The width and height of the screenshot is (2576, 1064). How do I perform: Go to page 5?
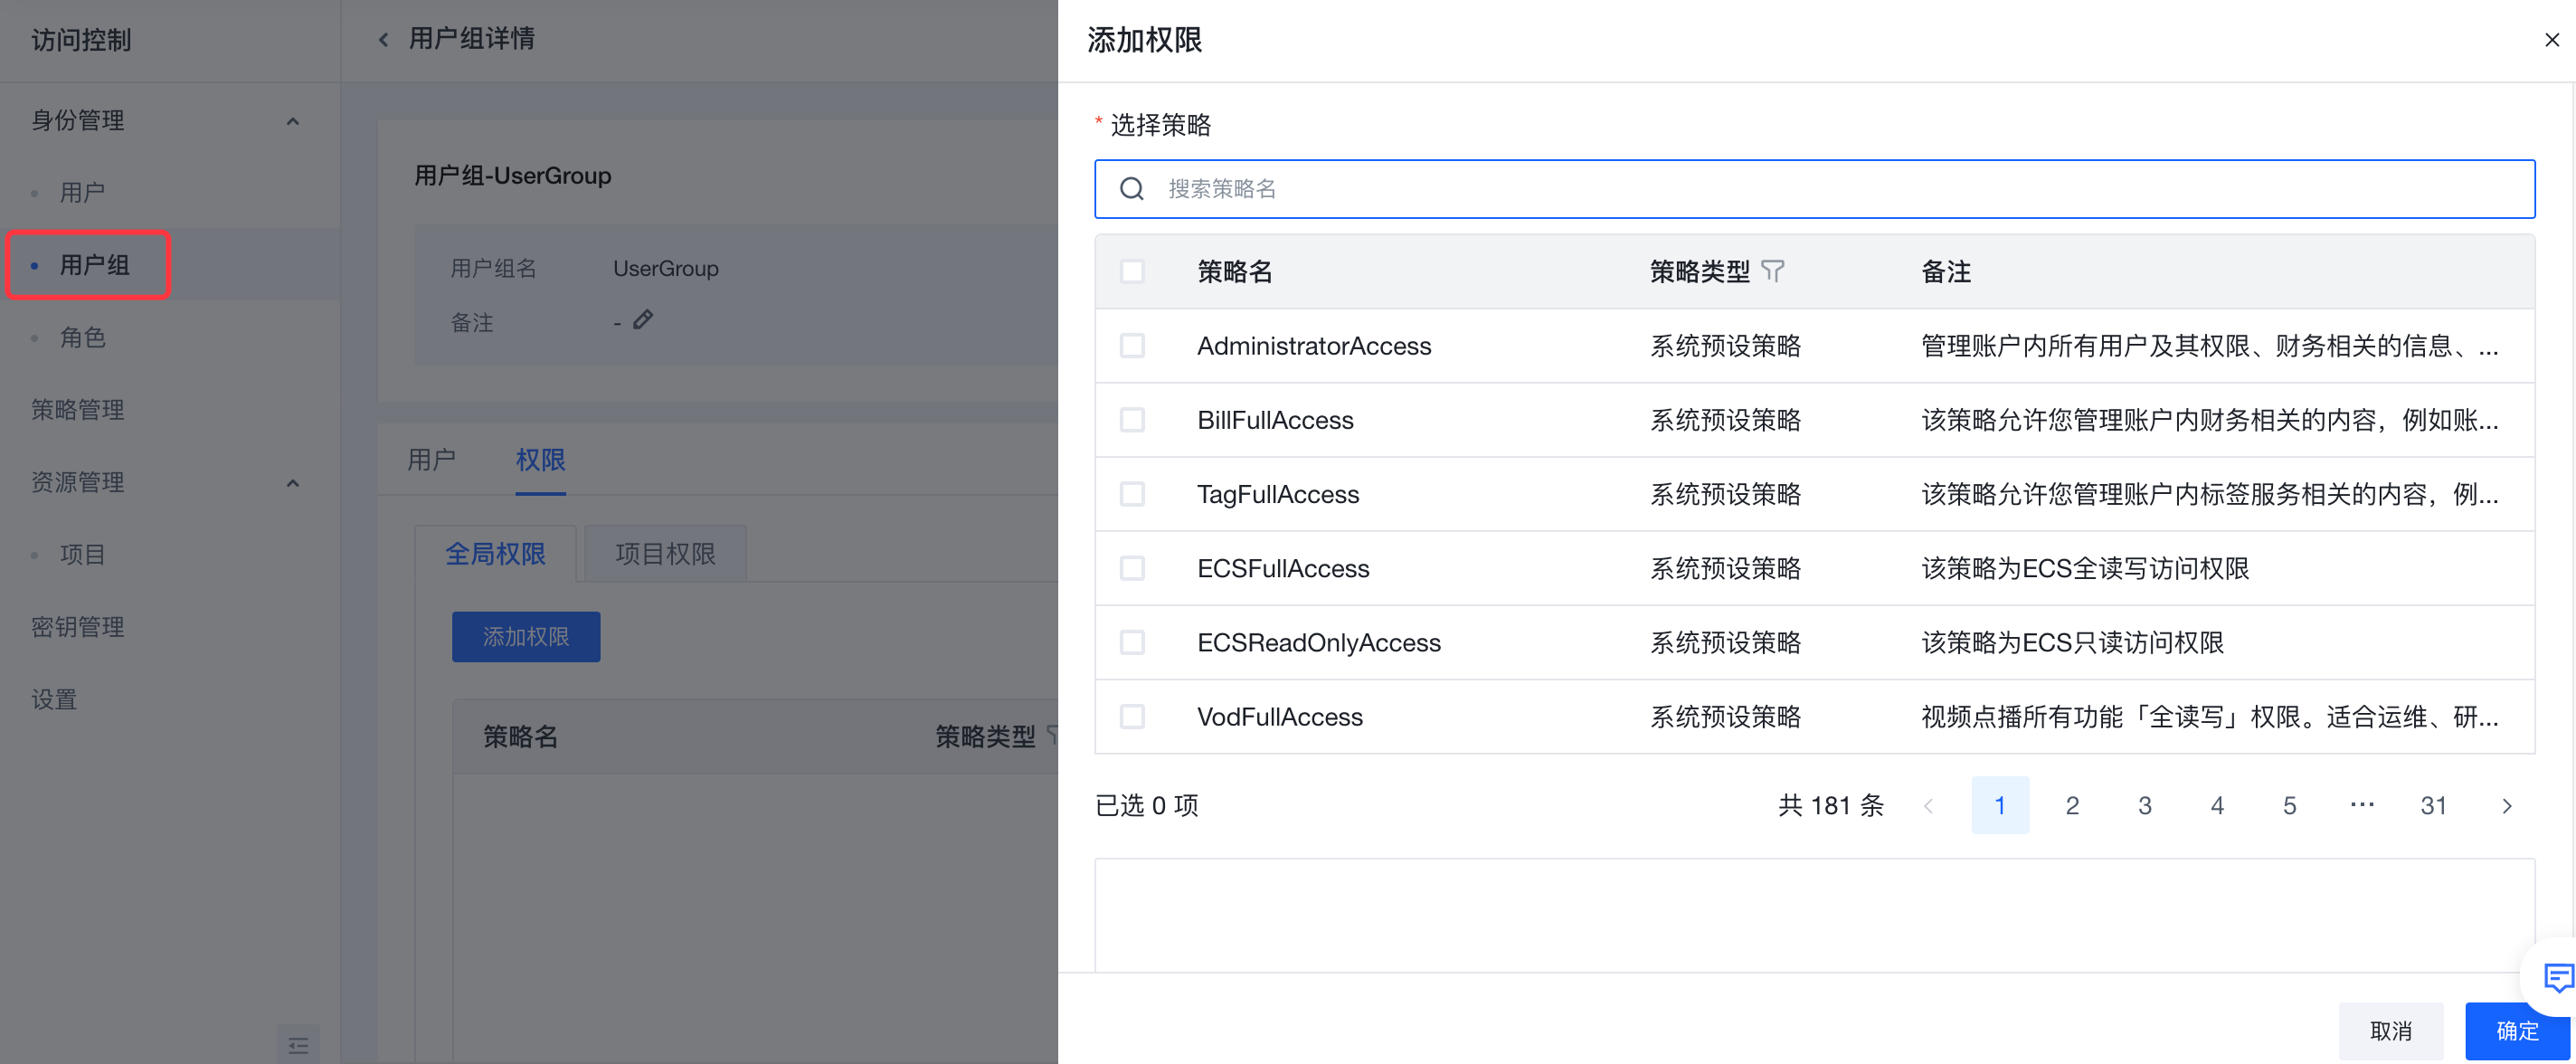(x=2289, y=806)
